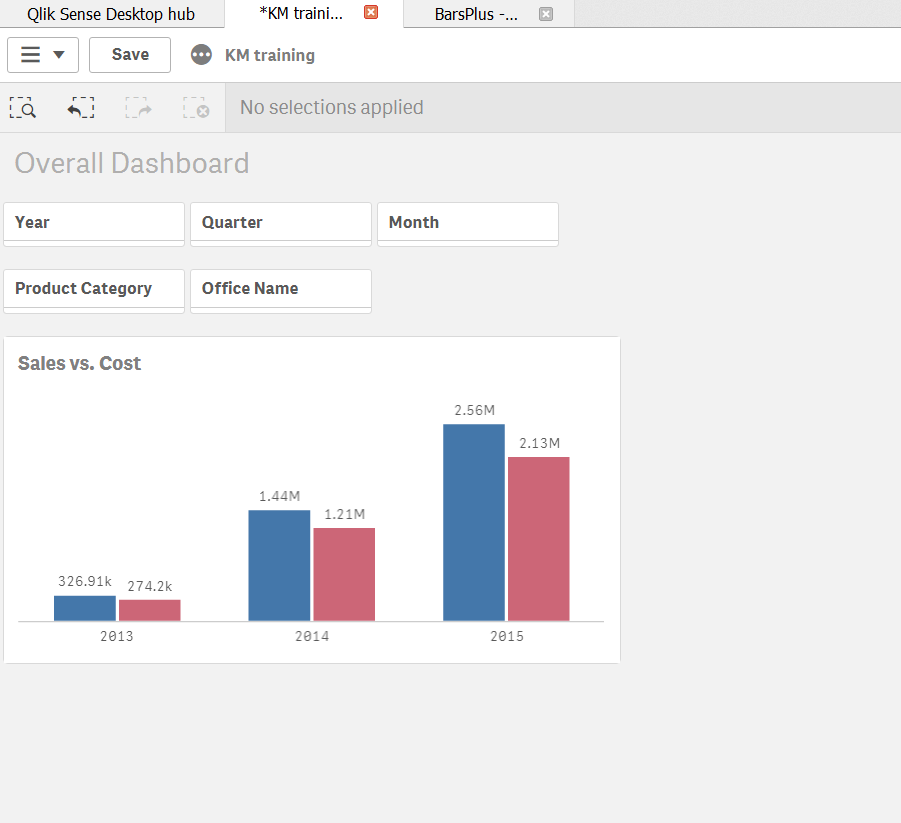
Task: Switch to the KM training tab
Action: [301, 13]
